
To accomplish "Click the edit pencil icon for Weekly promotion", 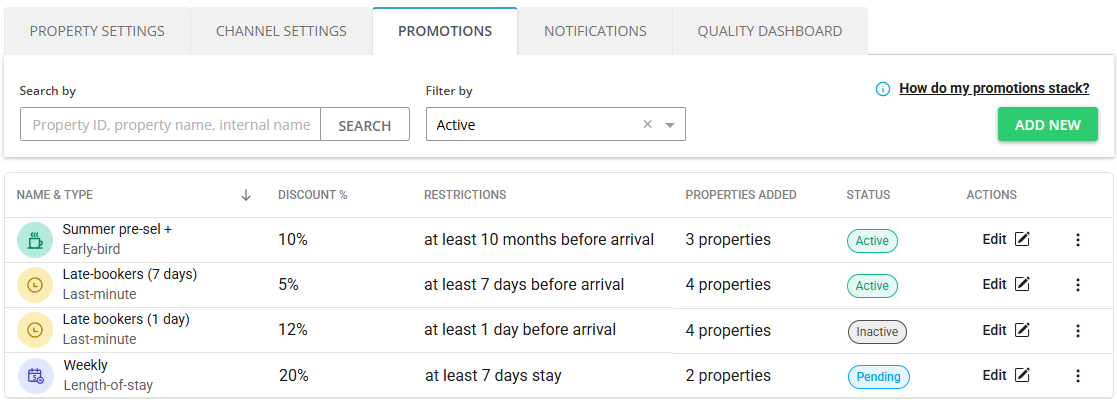I will (x=1022, y=375).
